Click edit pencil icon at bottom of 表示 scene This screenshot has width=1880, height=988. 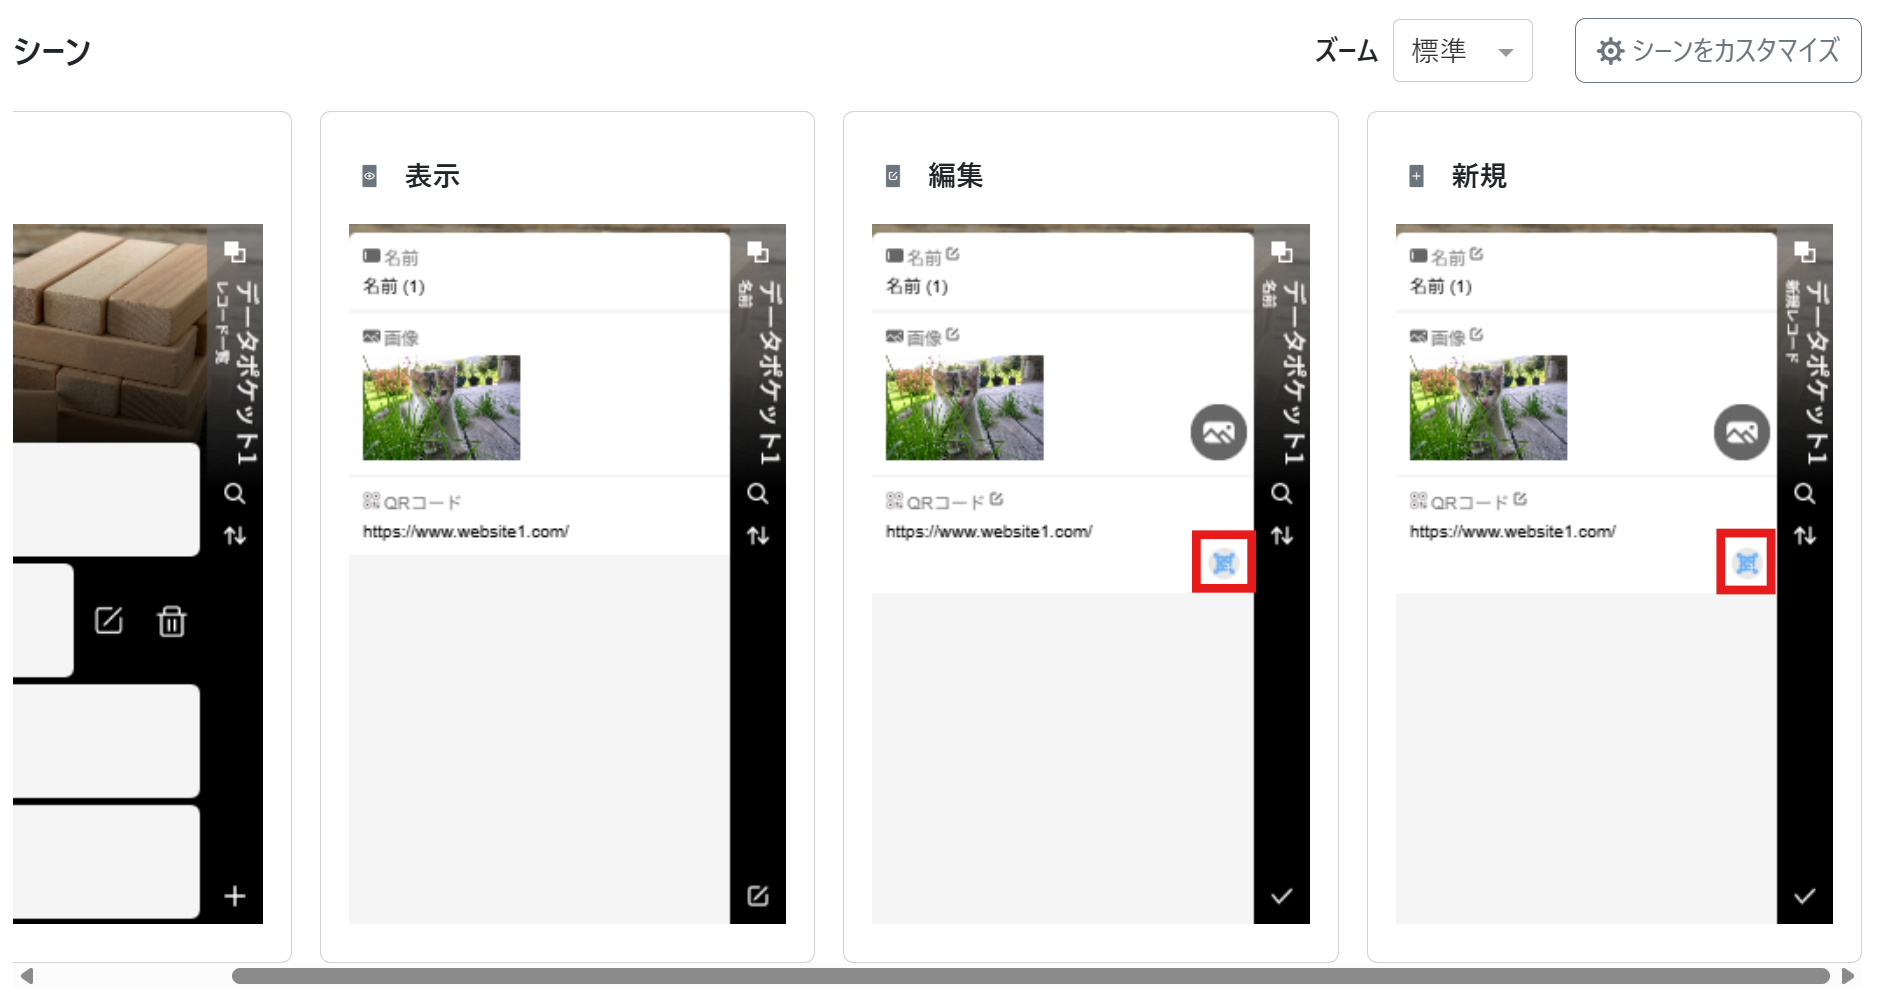758,896
